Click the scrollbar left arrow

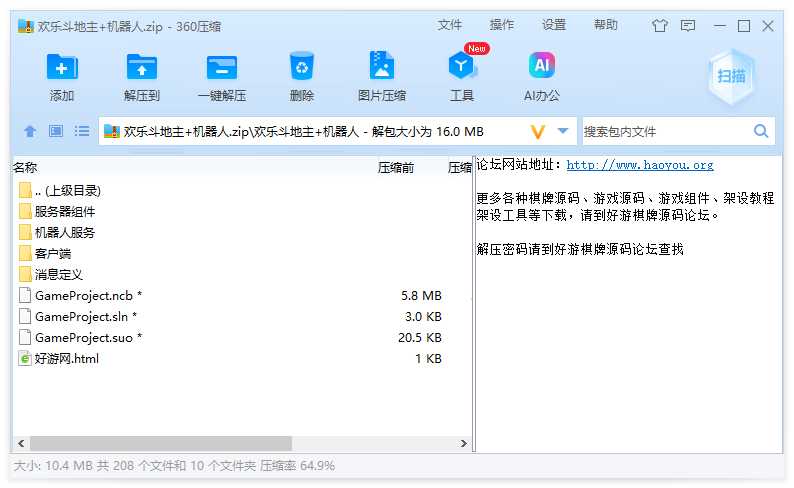click(x=21, y=443)
